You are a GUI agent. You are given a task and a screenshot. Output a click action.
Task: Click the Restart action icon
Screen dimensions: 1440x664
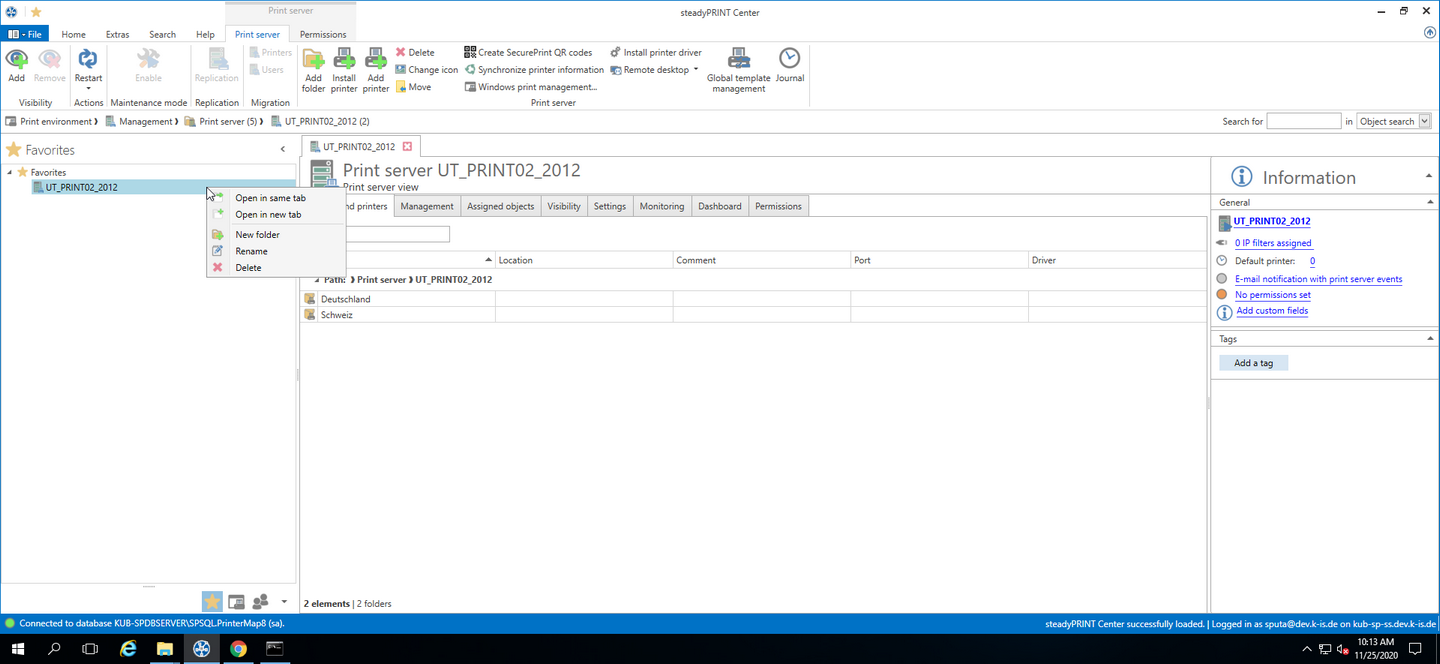[88, 59]
